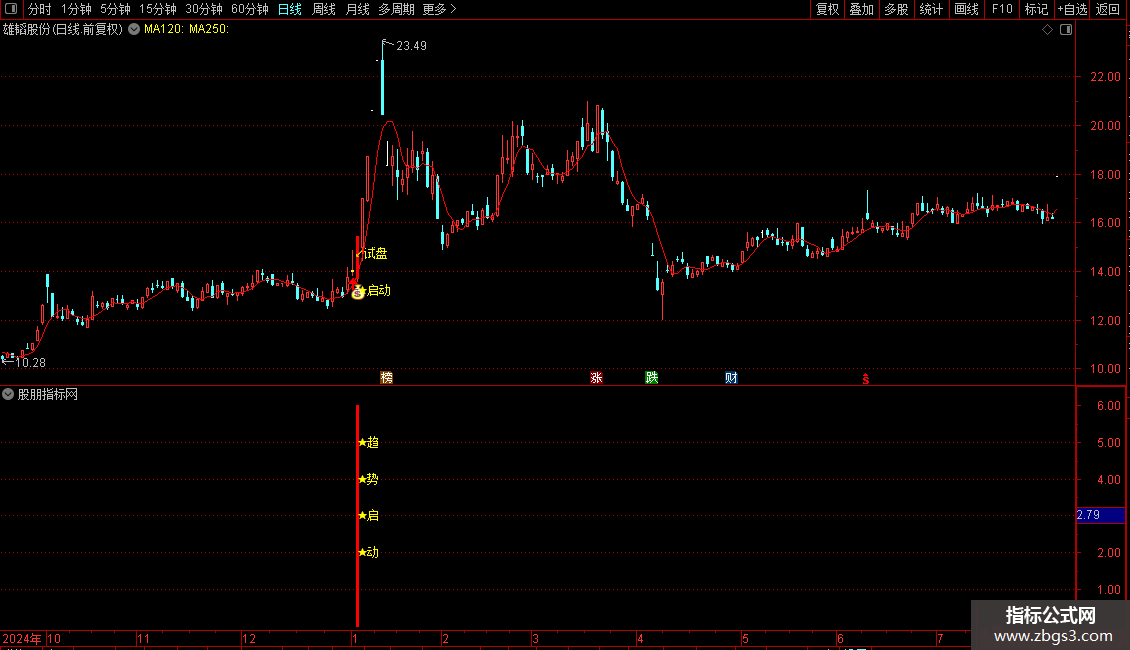Click the ★趋 indicator star label
The image size is (1130, 650).
(x=368, y=442)
